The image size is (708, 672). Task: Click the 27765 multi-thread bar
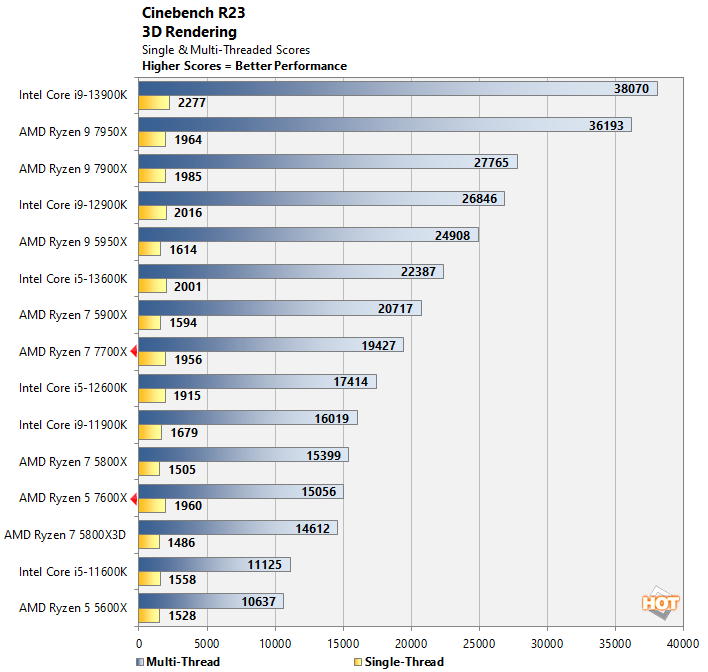tap(328, 162)
